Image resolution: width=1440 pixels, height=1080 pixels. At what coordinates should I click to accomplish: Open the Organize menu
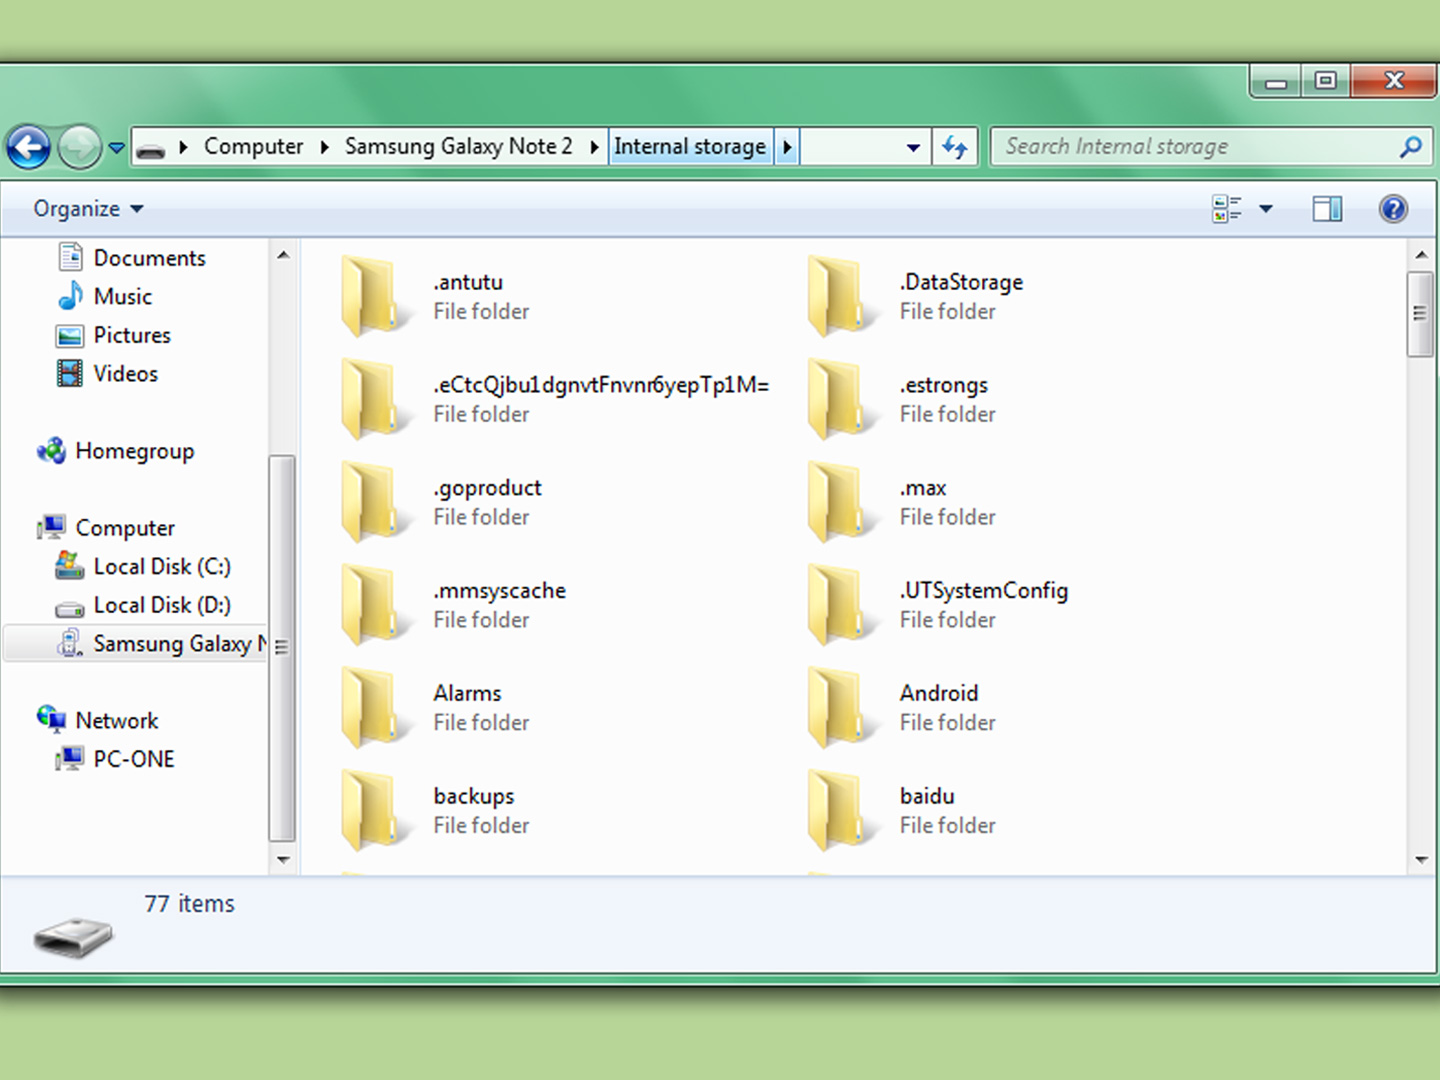click(x=88, y=209)
